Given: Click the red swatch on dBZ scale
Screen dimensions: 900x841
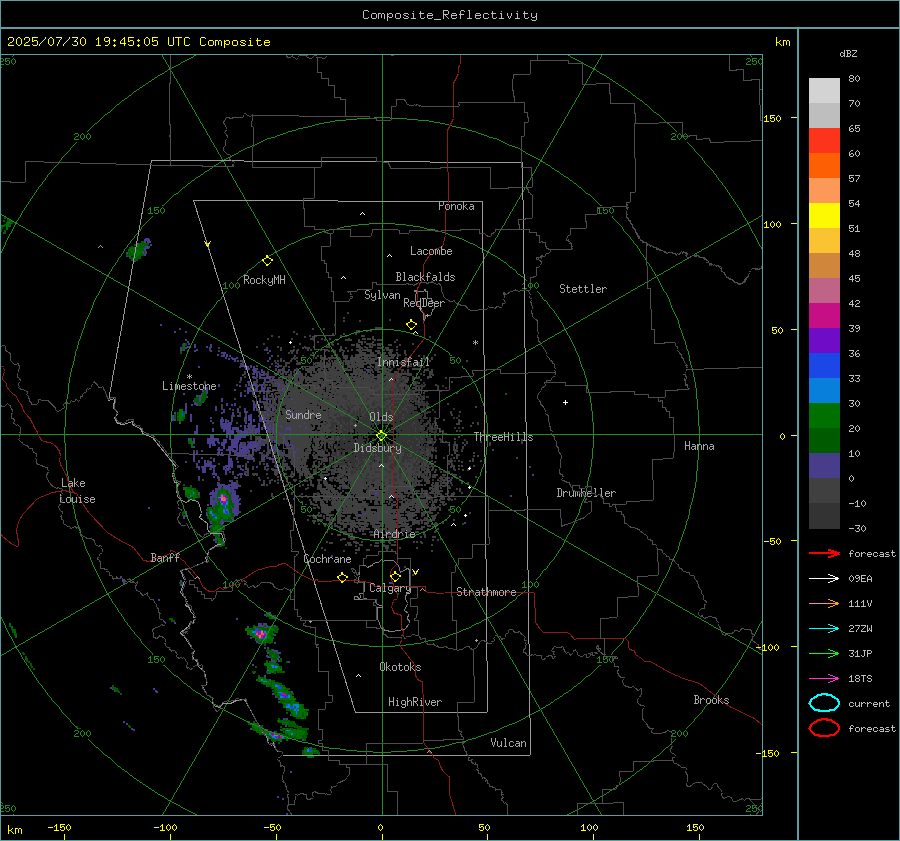Looking at the screenshot, I should coord(824,141).
